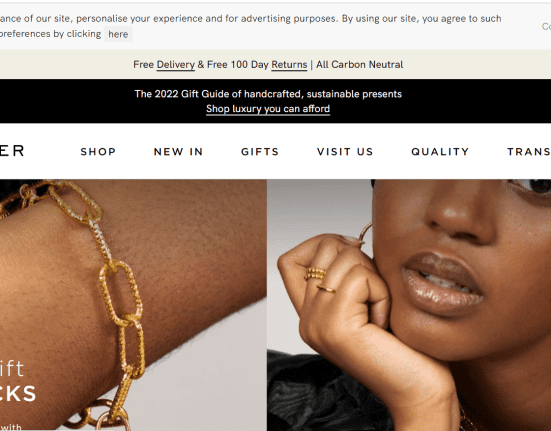This screenshot has width=551, height=431.
Task: Open the GIFTS menu item
Action: pyautogui.click(x=260, y=151)
